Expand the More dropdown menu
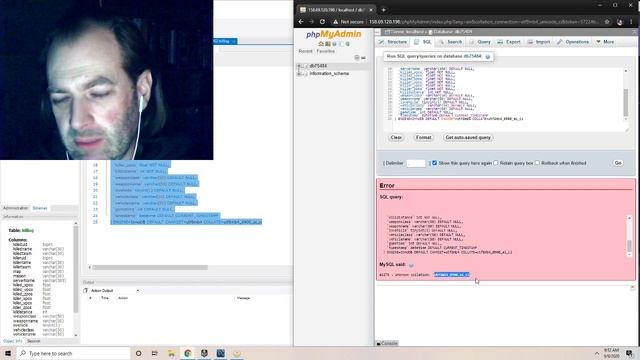This screenshot has height=360, width=640. (x=605, y=42)
